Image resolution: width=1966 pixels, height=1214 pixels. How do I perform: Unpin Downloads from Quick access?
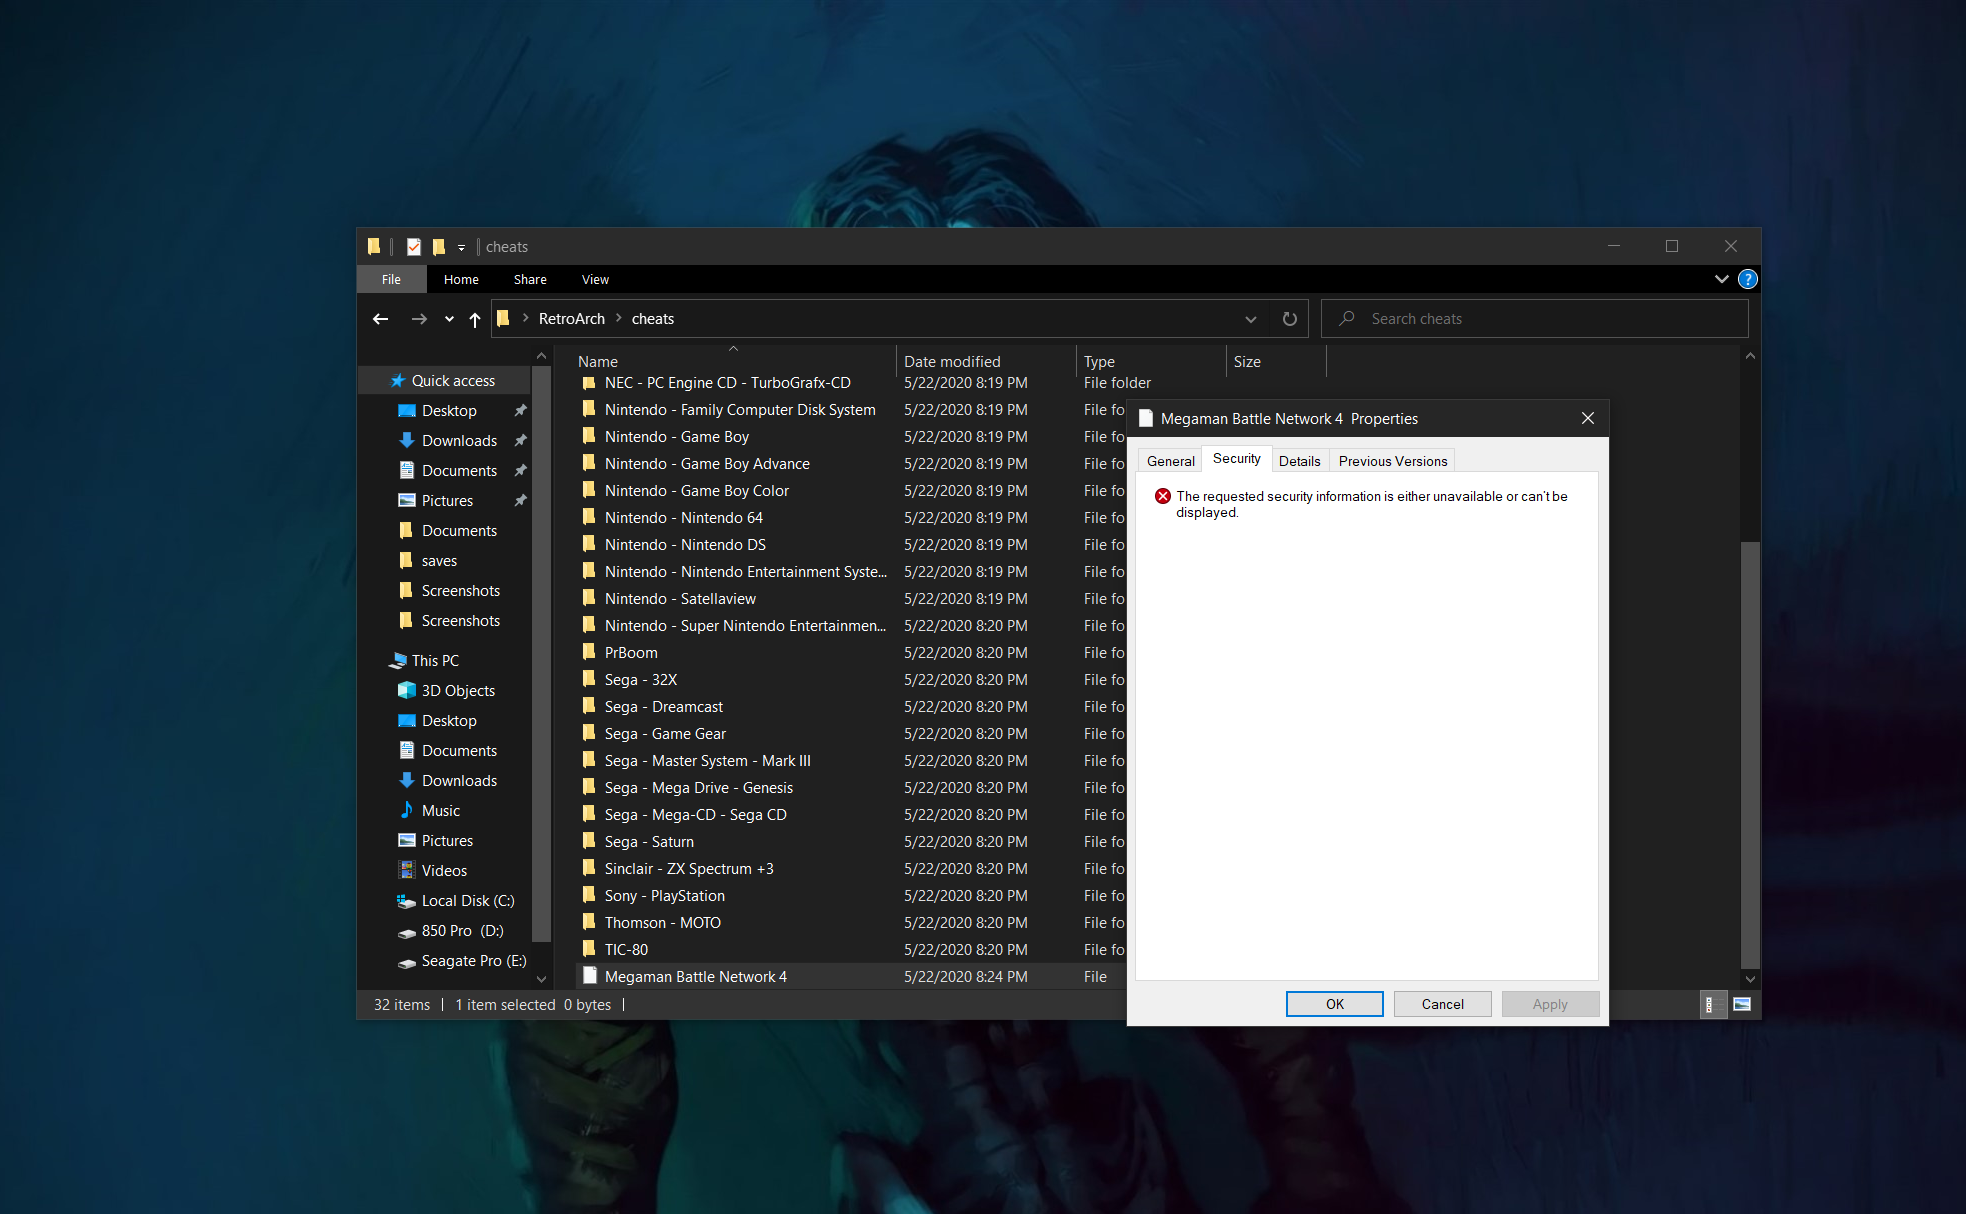(520, 440)
